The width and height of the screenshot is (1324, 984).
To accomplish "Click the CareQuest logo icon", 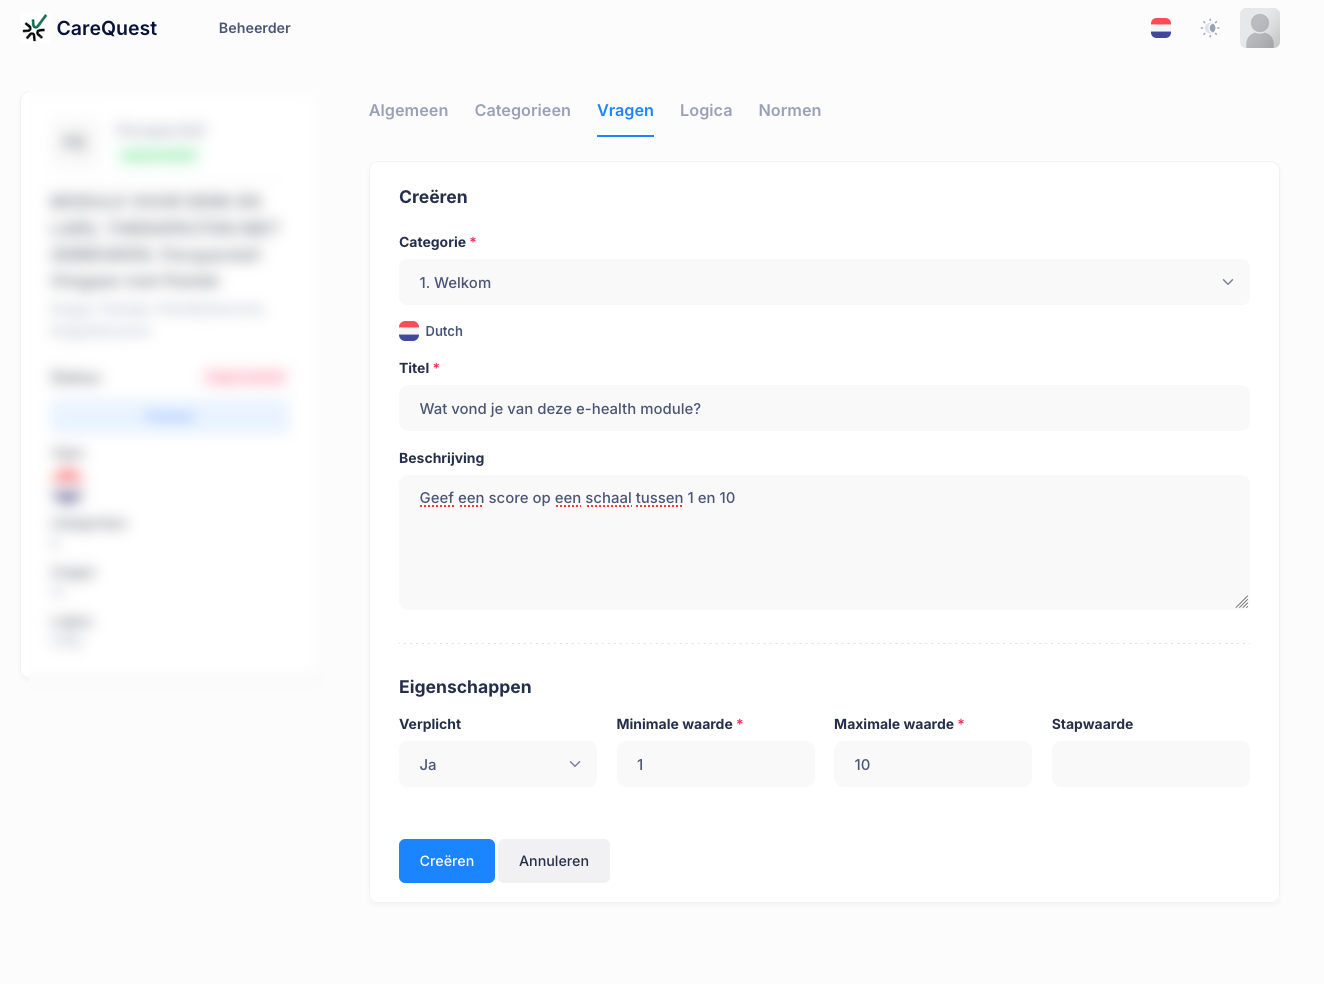I will [x=35, y=28].
